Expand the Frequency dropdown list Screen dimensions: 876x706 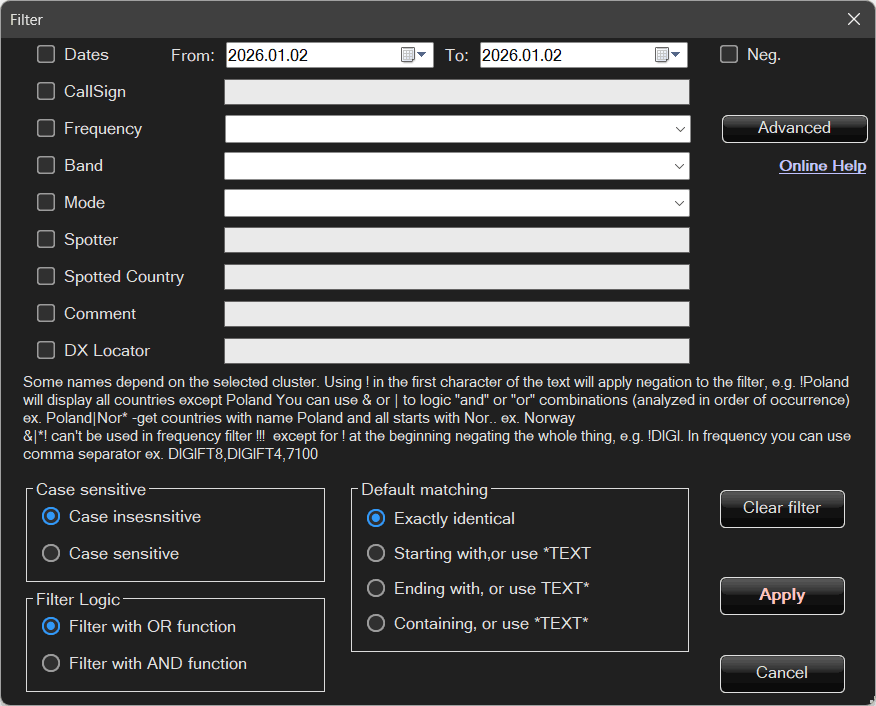pos(680,129)
